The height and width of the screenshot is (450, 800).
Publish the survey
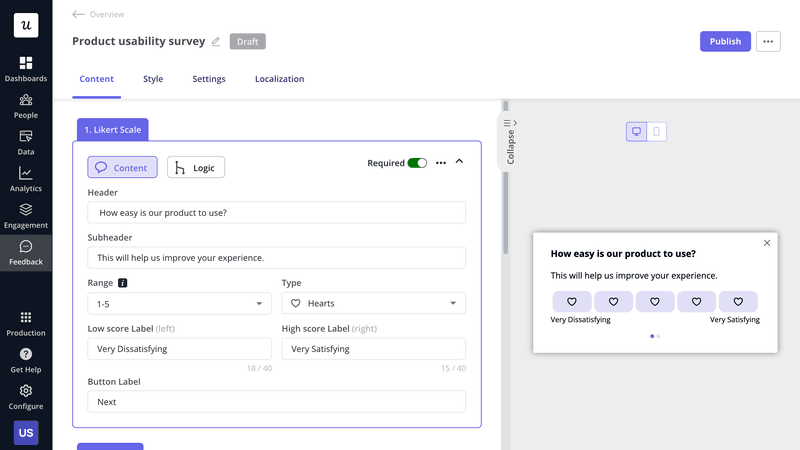725,41
